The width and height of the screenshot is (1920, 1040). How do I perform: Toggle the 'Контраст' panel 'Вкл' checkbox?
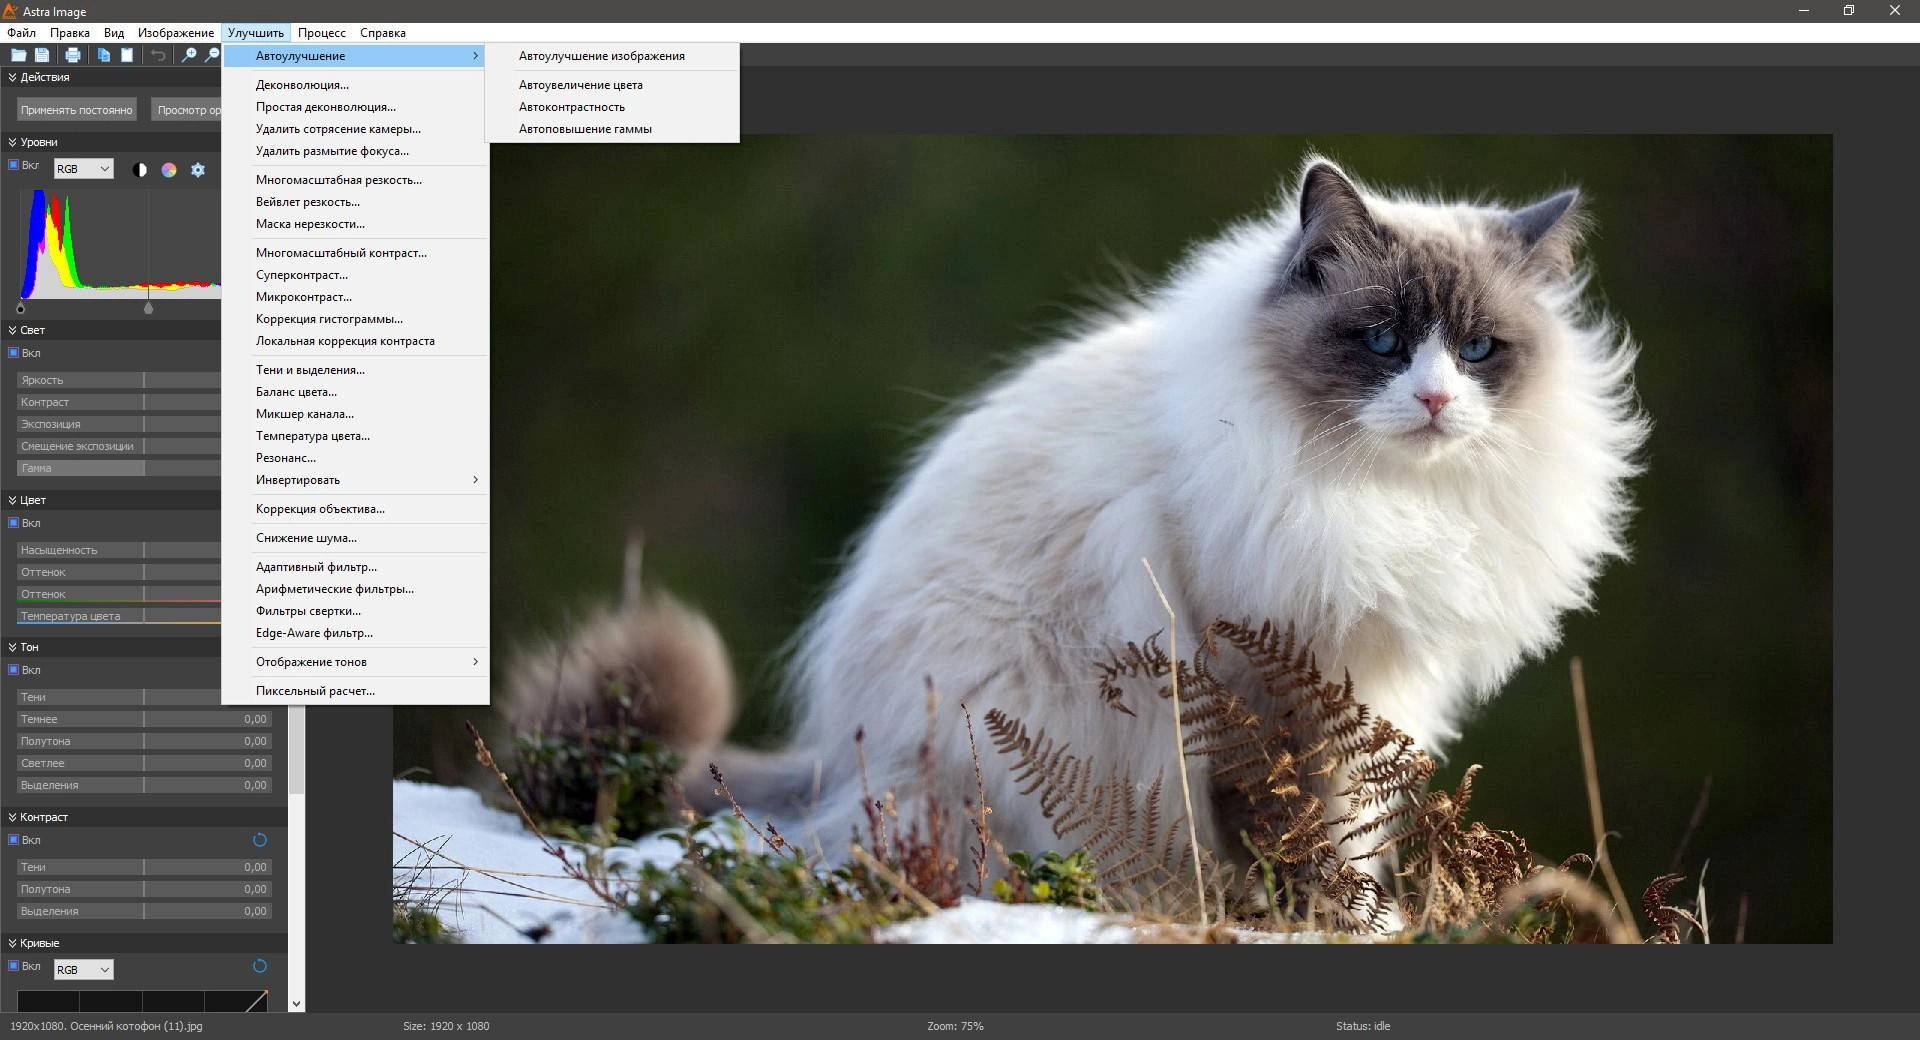tap(14, 840)
